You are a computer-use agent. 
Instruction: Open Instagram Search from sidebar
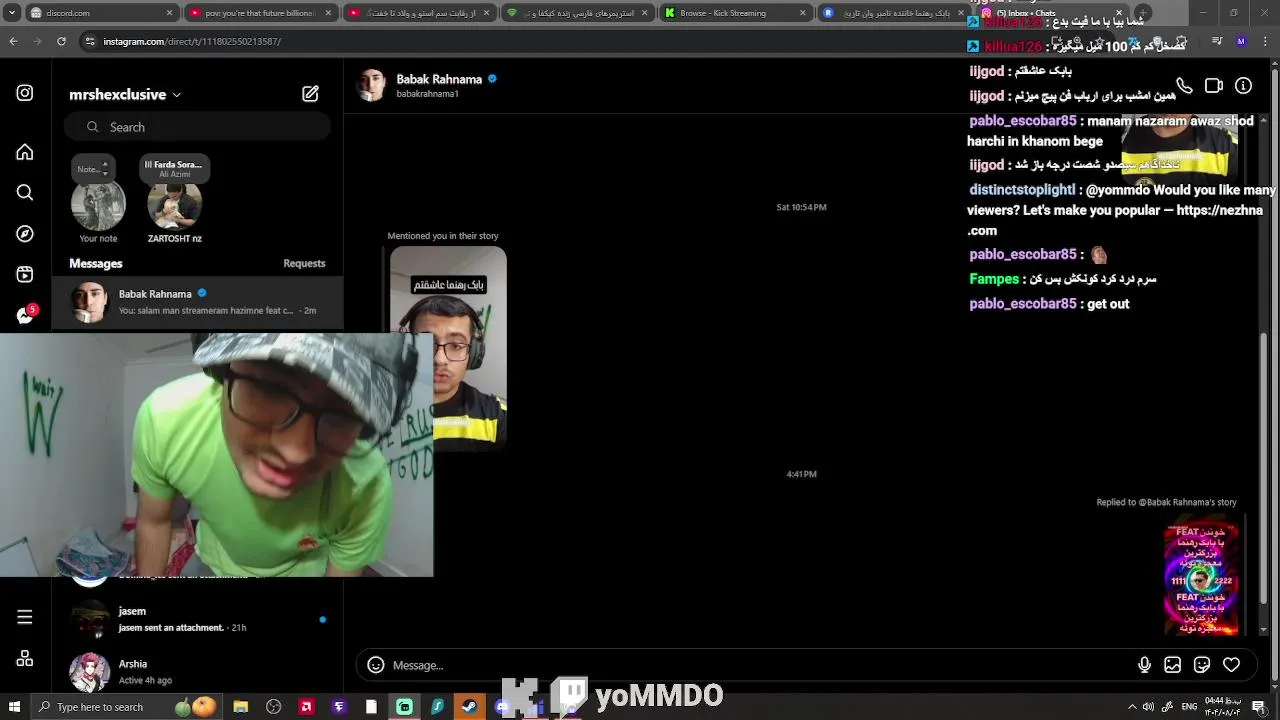click(25, 193)
